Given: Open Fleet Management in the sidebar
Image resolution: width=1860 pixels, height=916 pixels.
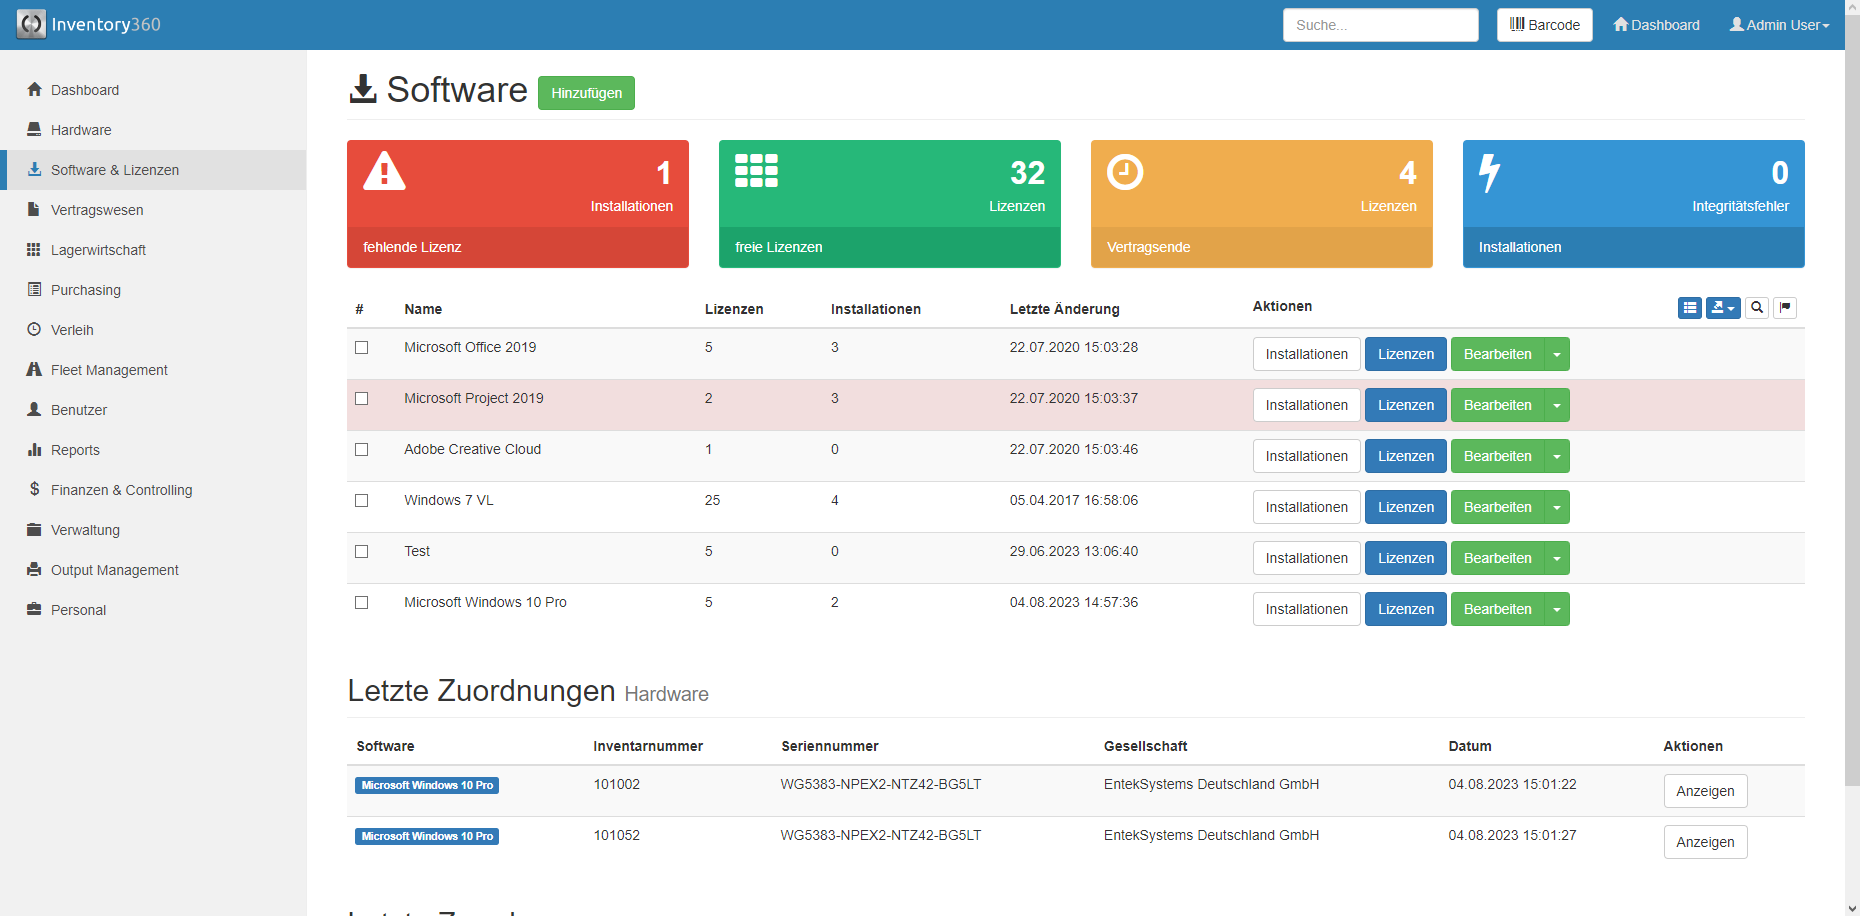Looking at the screenshot, I should [109, 370].
